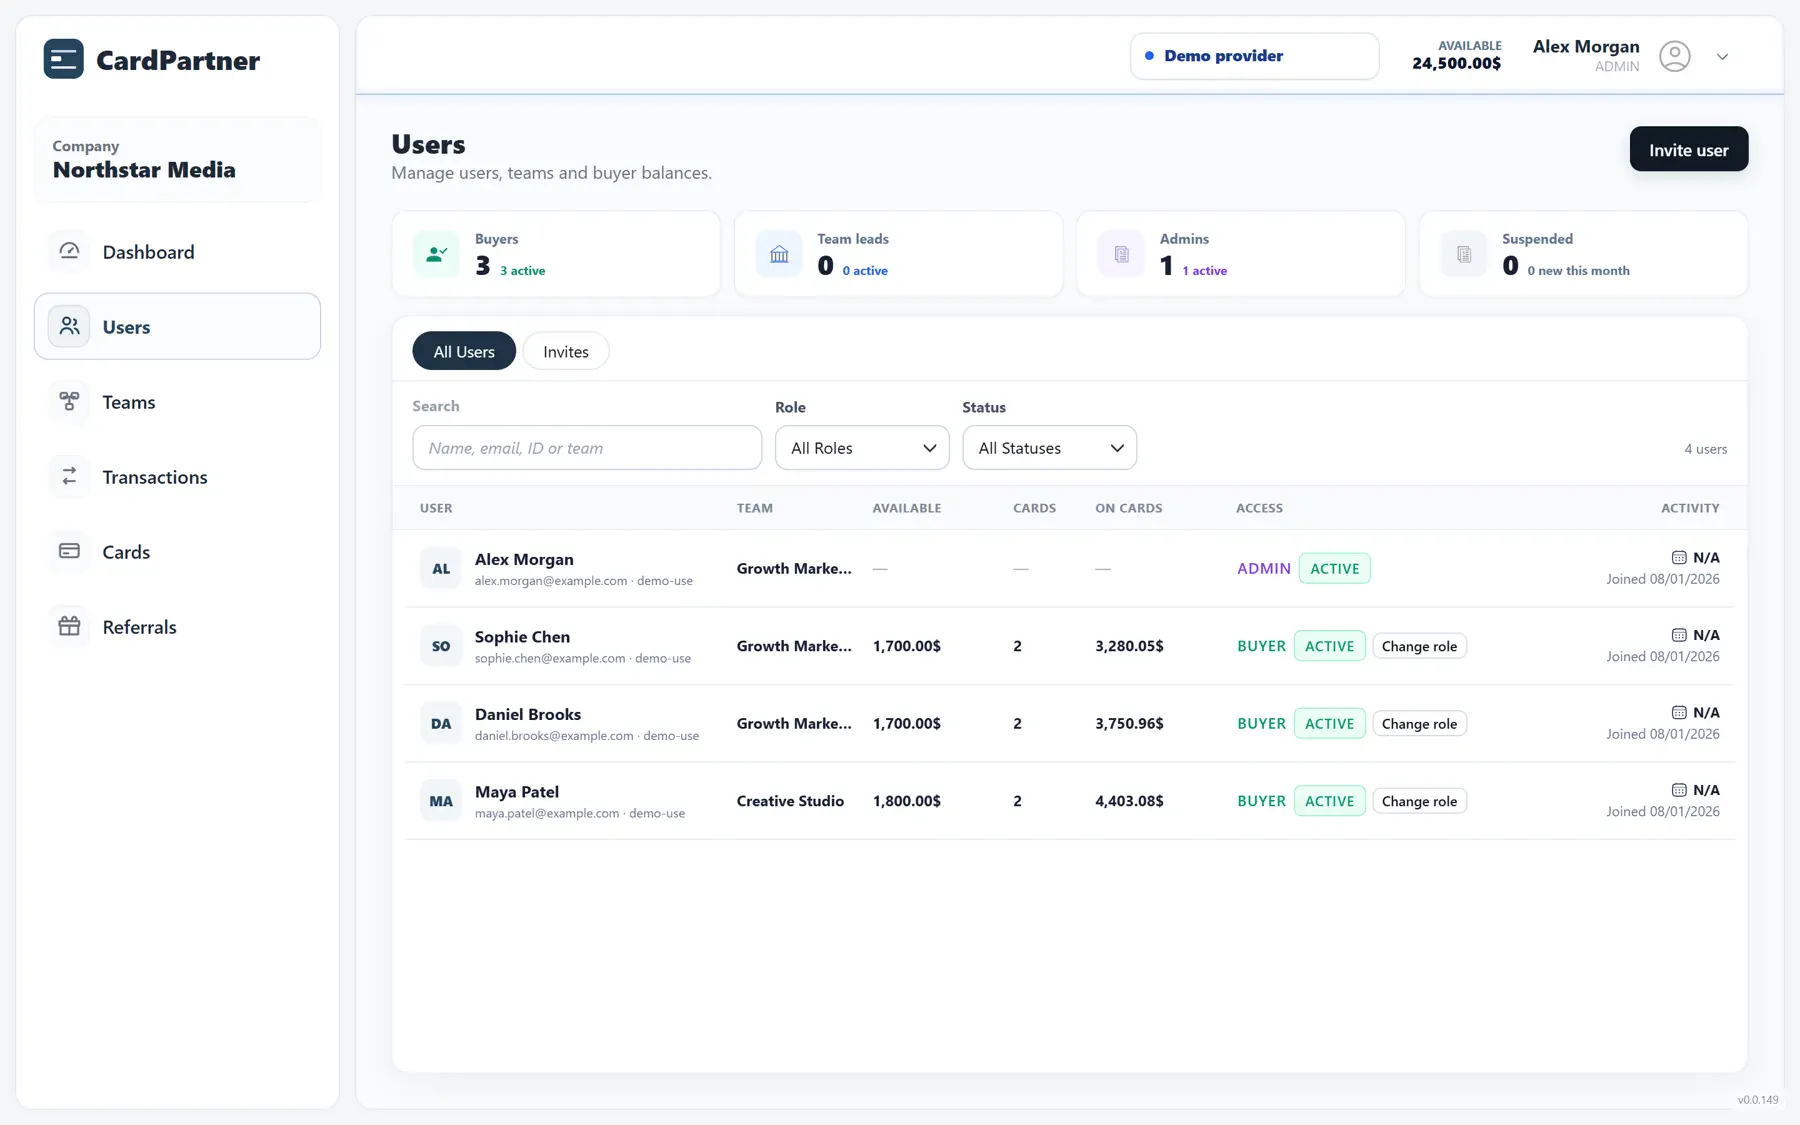Click the Buyers stat card icon
Image resolution: width=1800 pixels, height=1125 pixels.
[437, 254]
